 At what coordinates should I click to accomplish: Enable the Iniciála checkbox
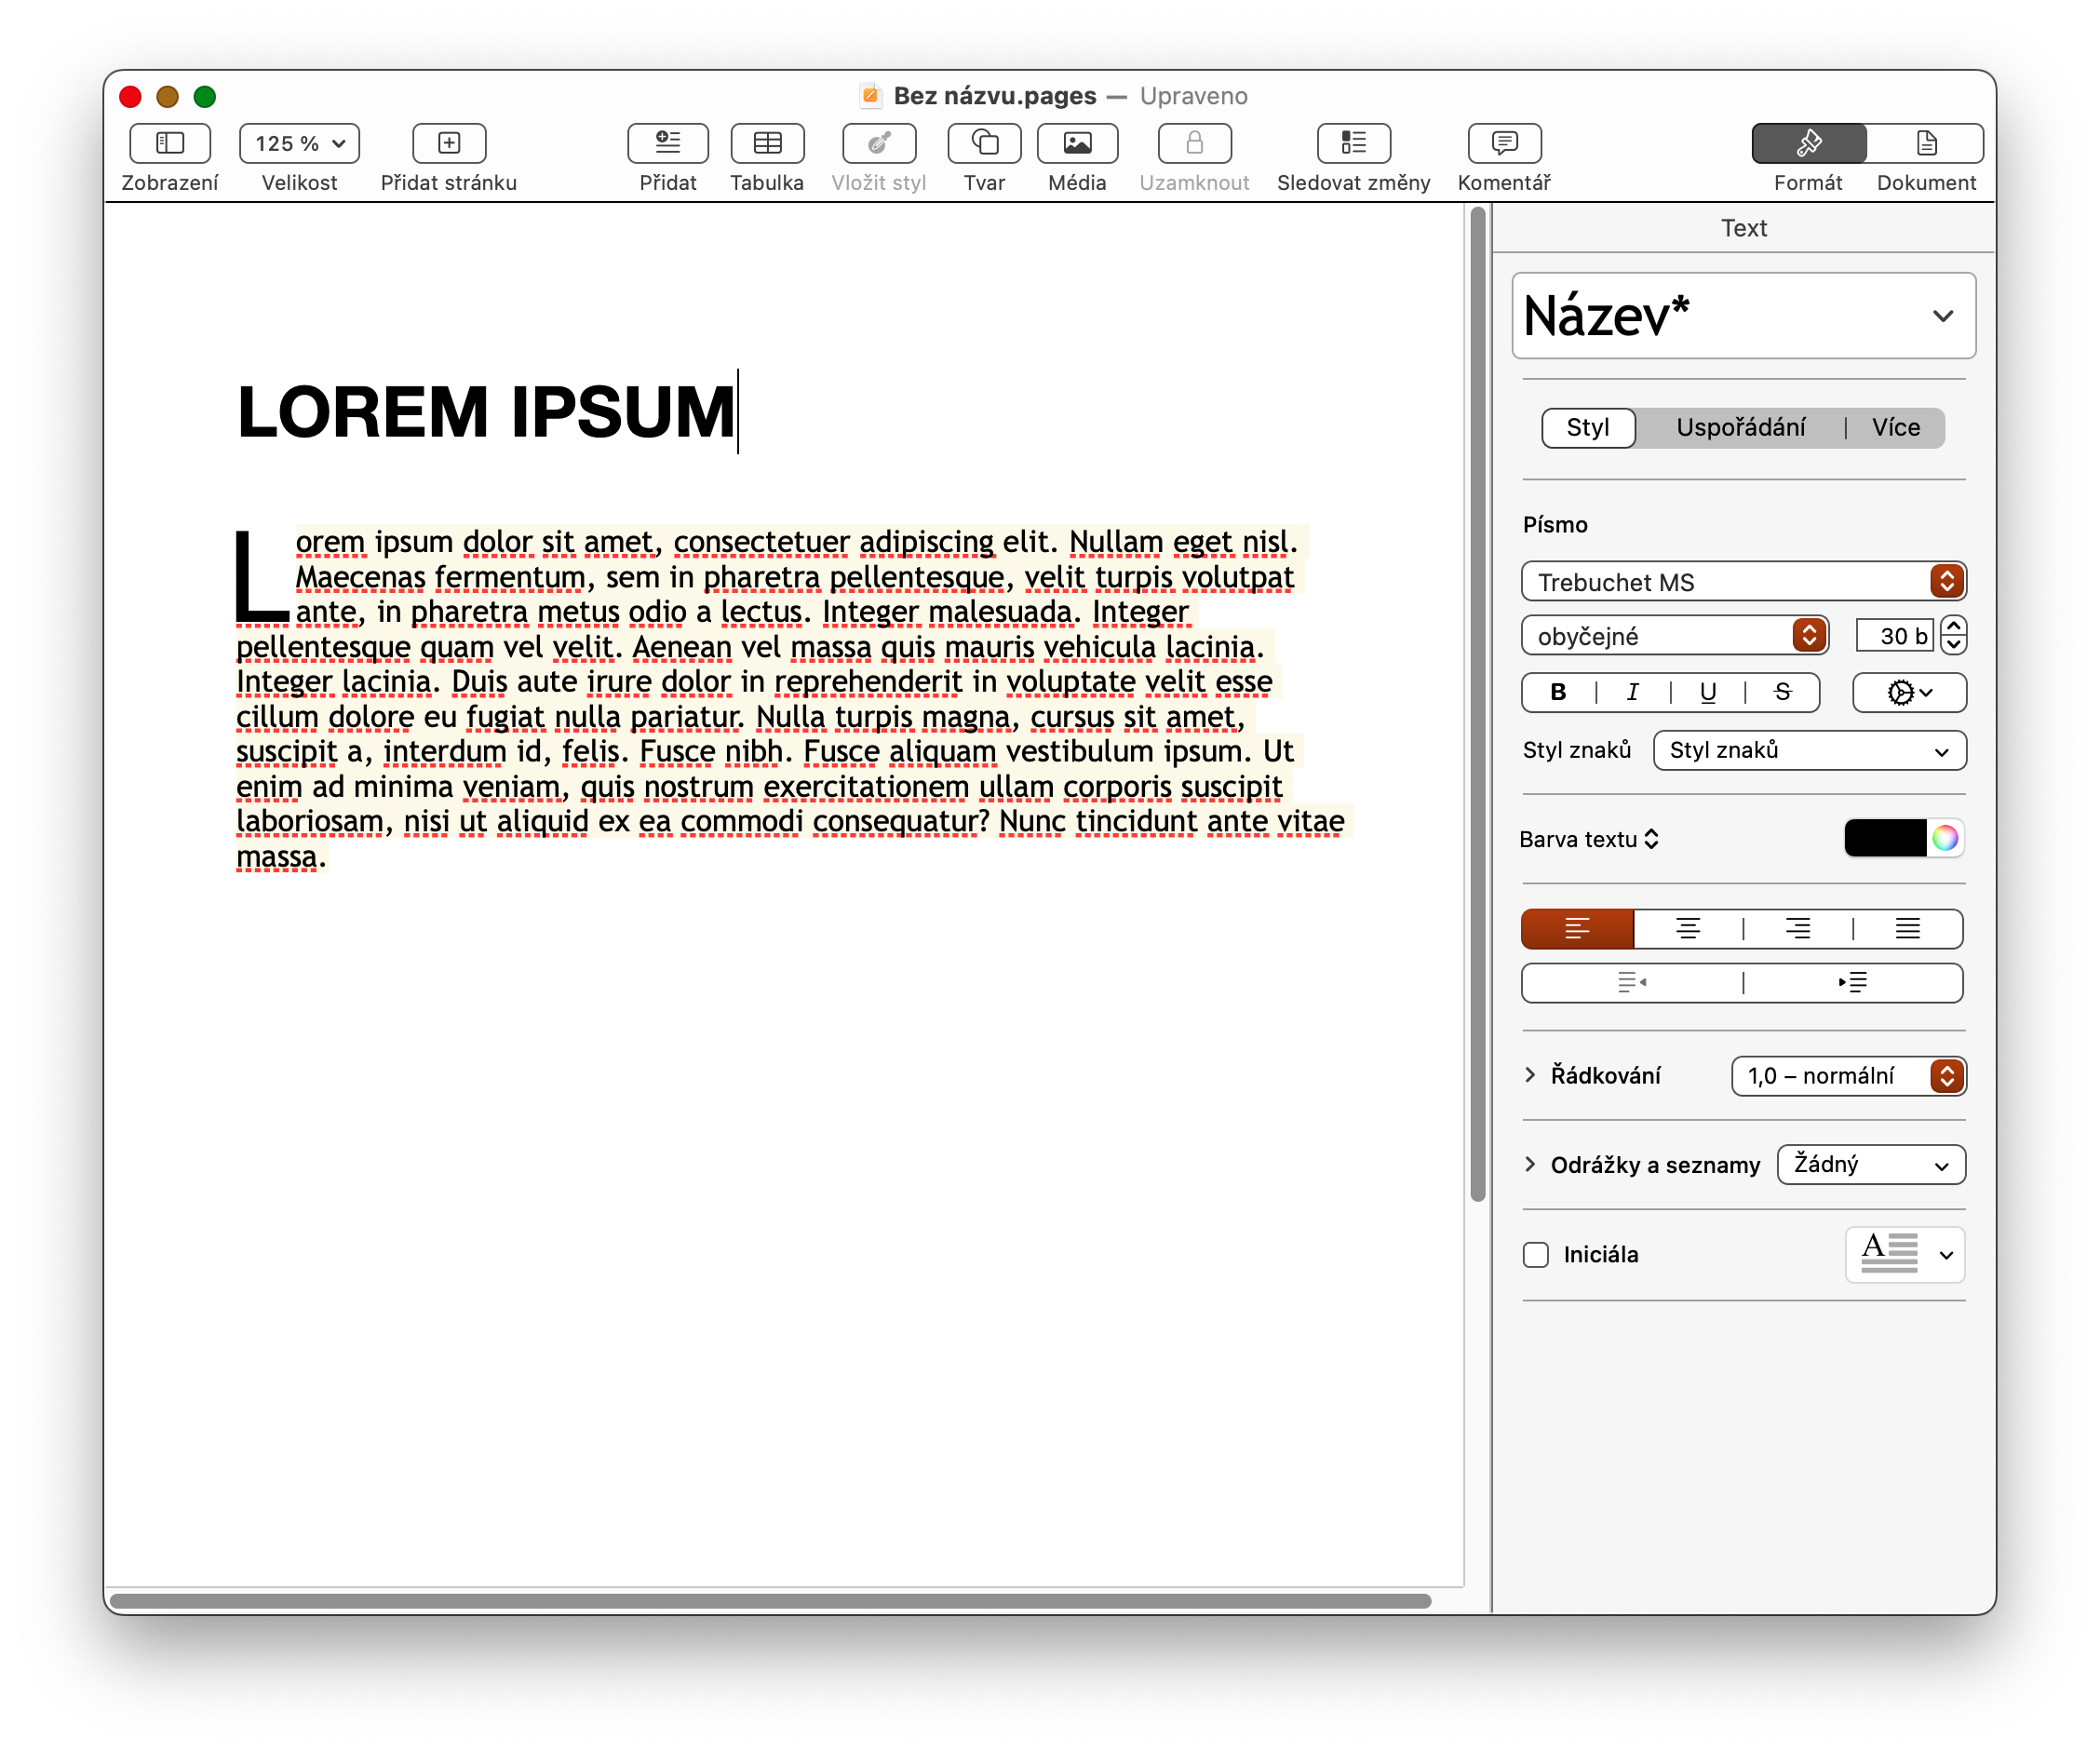click(x=1536, y=1254)
